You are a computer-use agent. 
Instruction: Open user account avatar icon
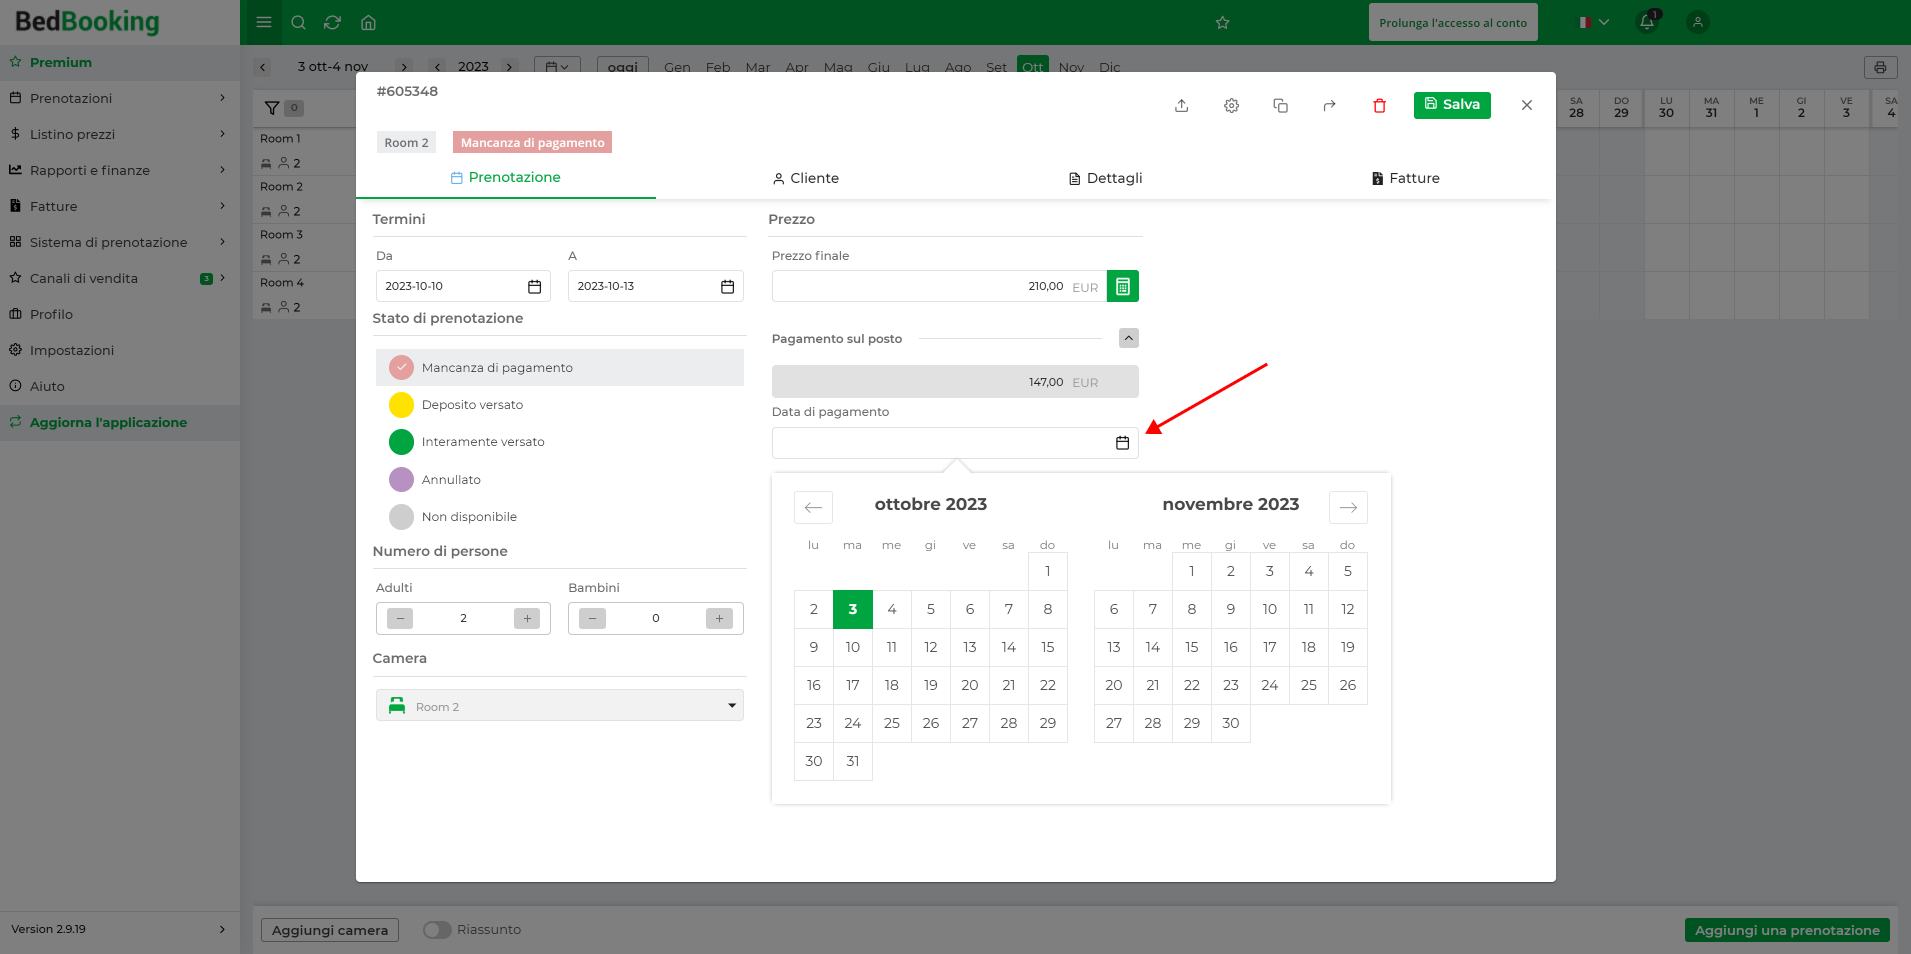pyautogui.click(x=1697, y=22)
